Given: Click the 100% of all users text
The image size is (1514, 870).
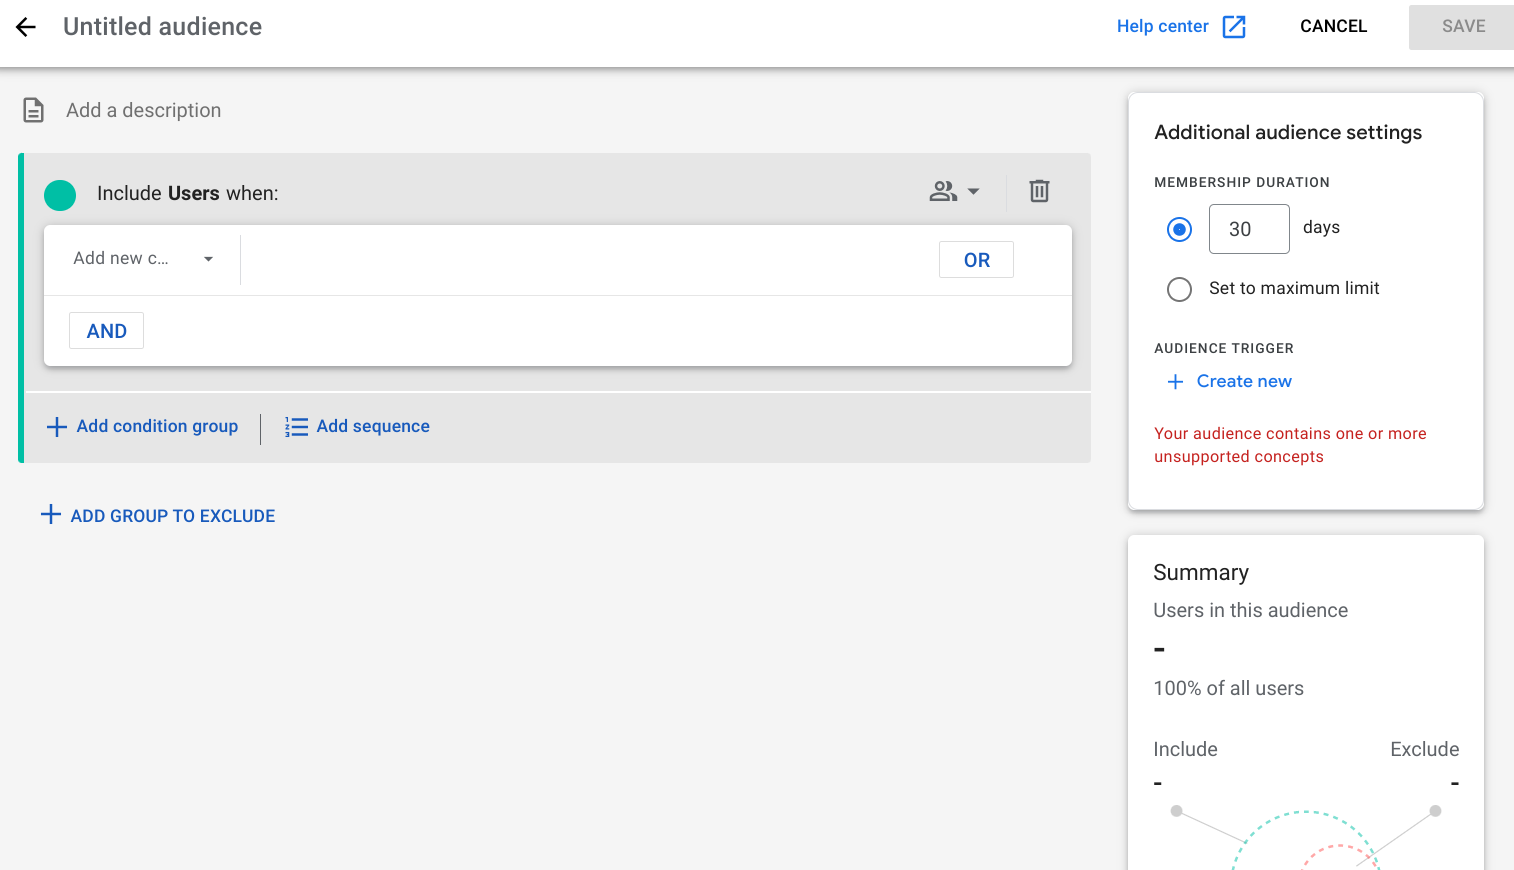Looking at the screenshot, I should 1229,689.
